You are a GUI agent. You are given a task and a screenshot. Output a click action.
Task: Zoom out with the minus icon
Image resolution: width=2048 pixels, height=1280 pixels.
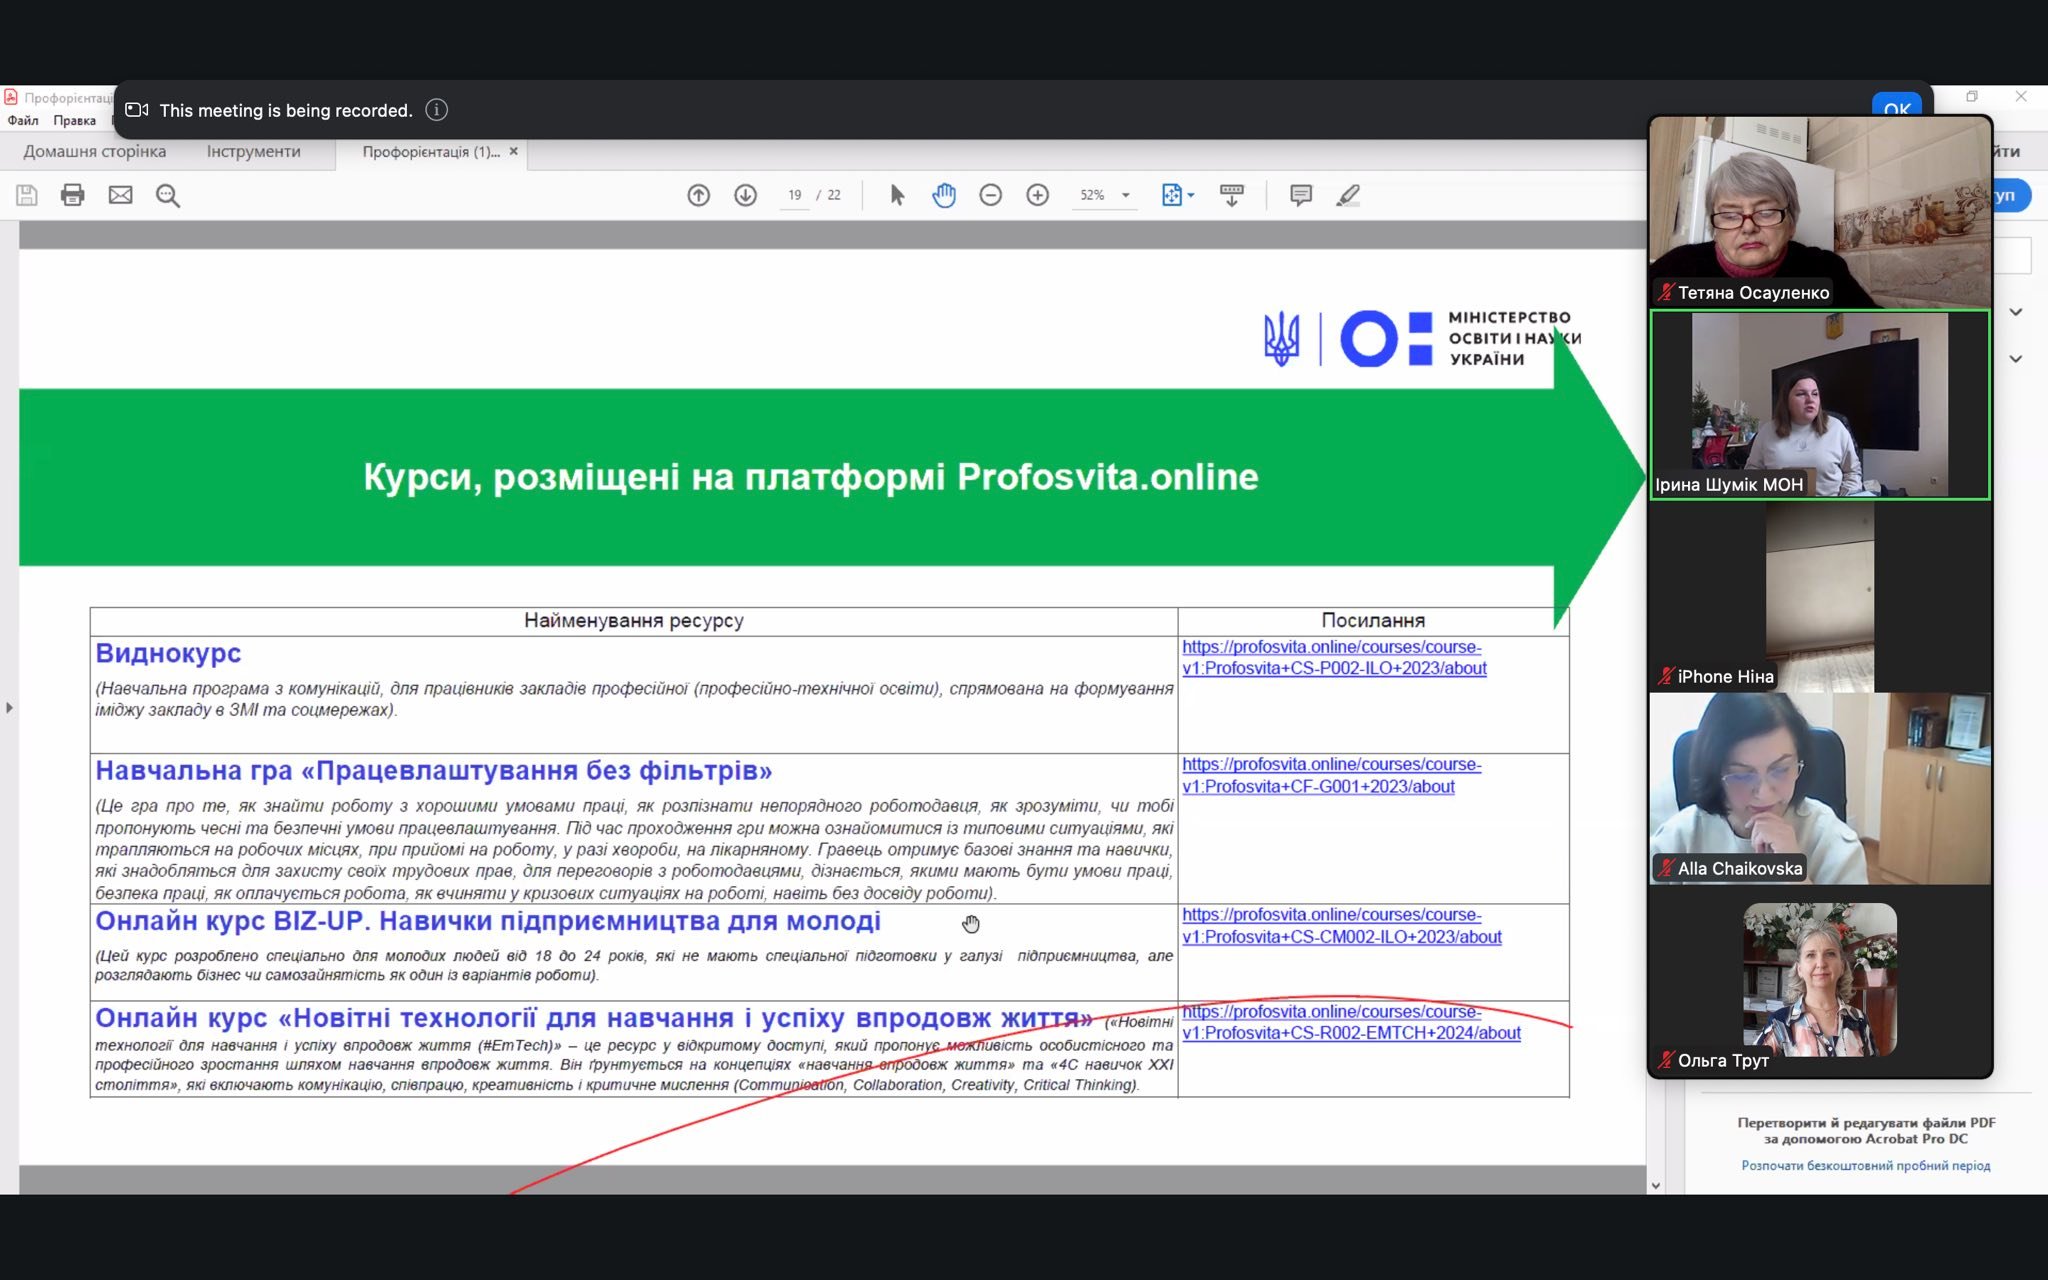click(x=990, y=195)
